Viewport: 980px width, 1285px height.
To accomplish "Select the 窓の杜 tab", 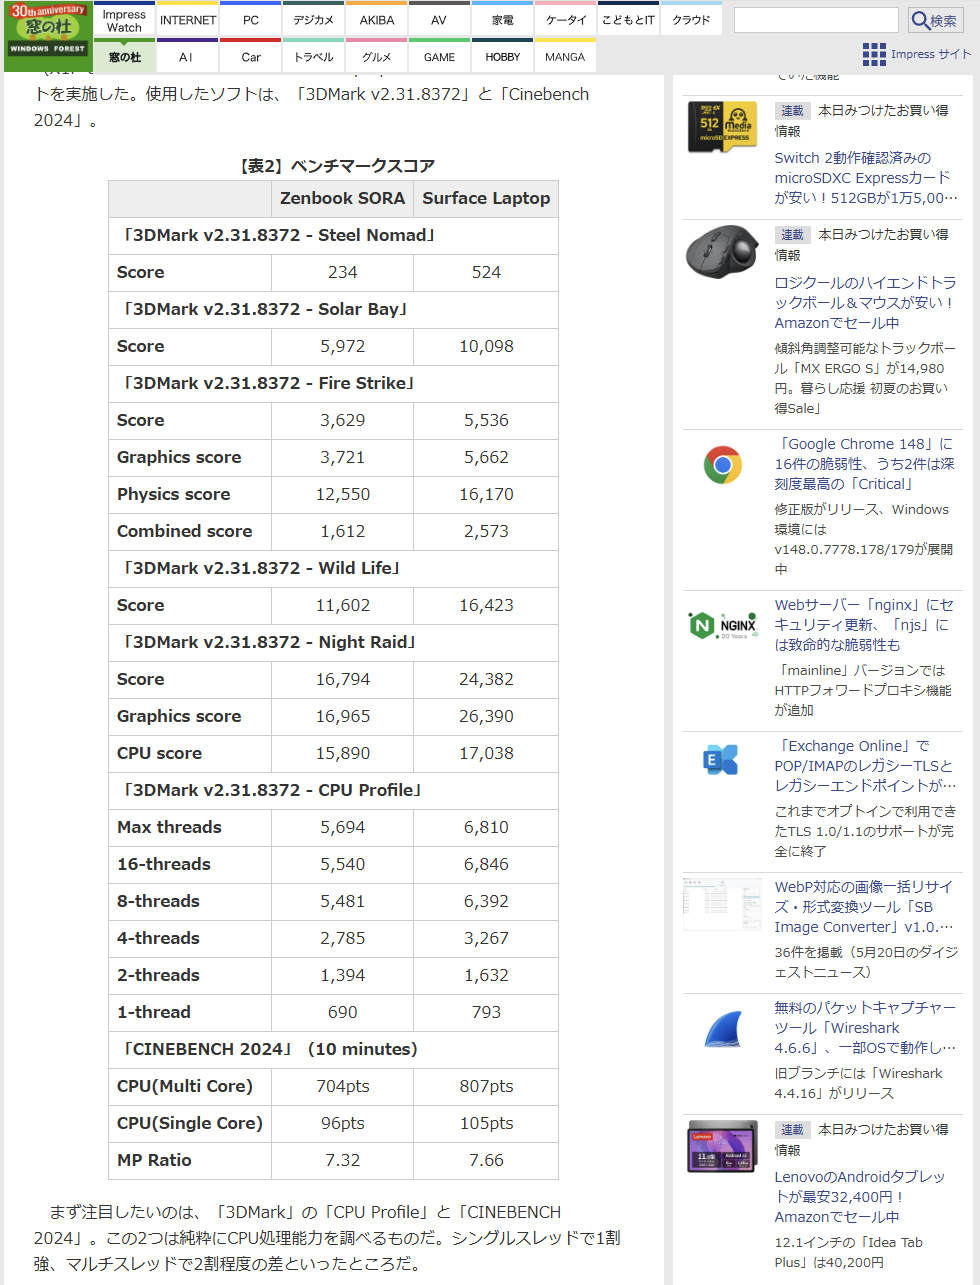I will pos(125,56).
